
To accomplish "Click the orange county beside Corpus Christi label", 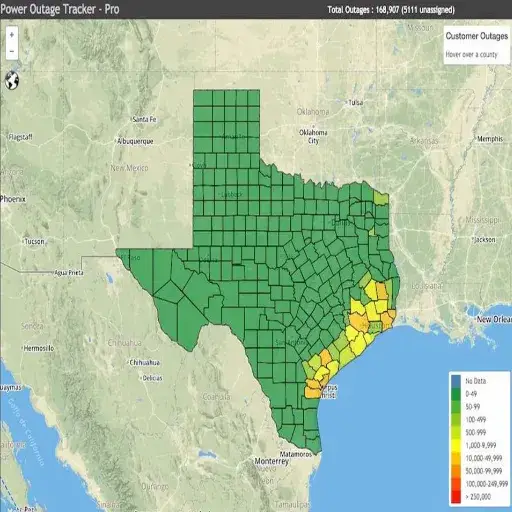I will tap(312, 392).
